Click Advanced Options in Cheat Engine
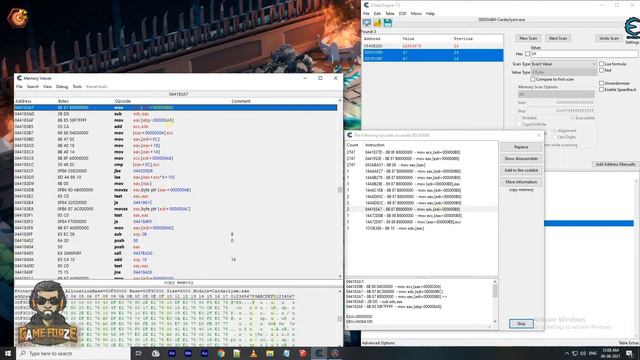 (378, 343)
